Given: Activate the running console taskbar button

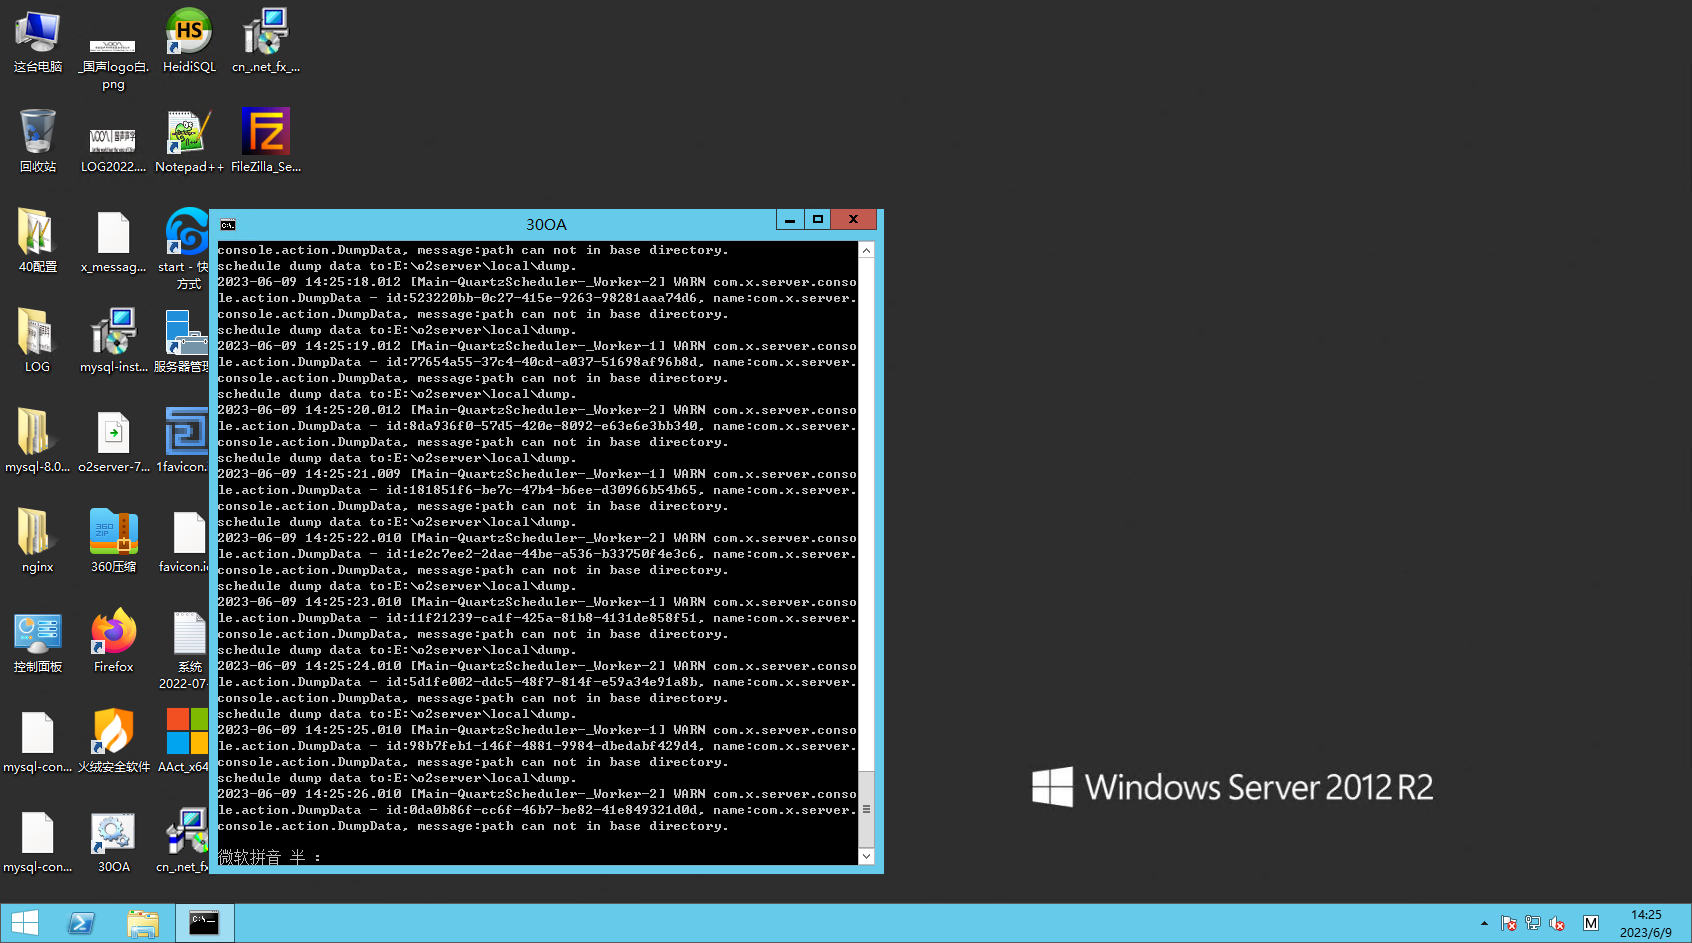Looking at the screenshot, I should 205,923.
